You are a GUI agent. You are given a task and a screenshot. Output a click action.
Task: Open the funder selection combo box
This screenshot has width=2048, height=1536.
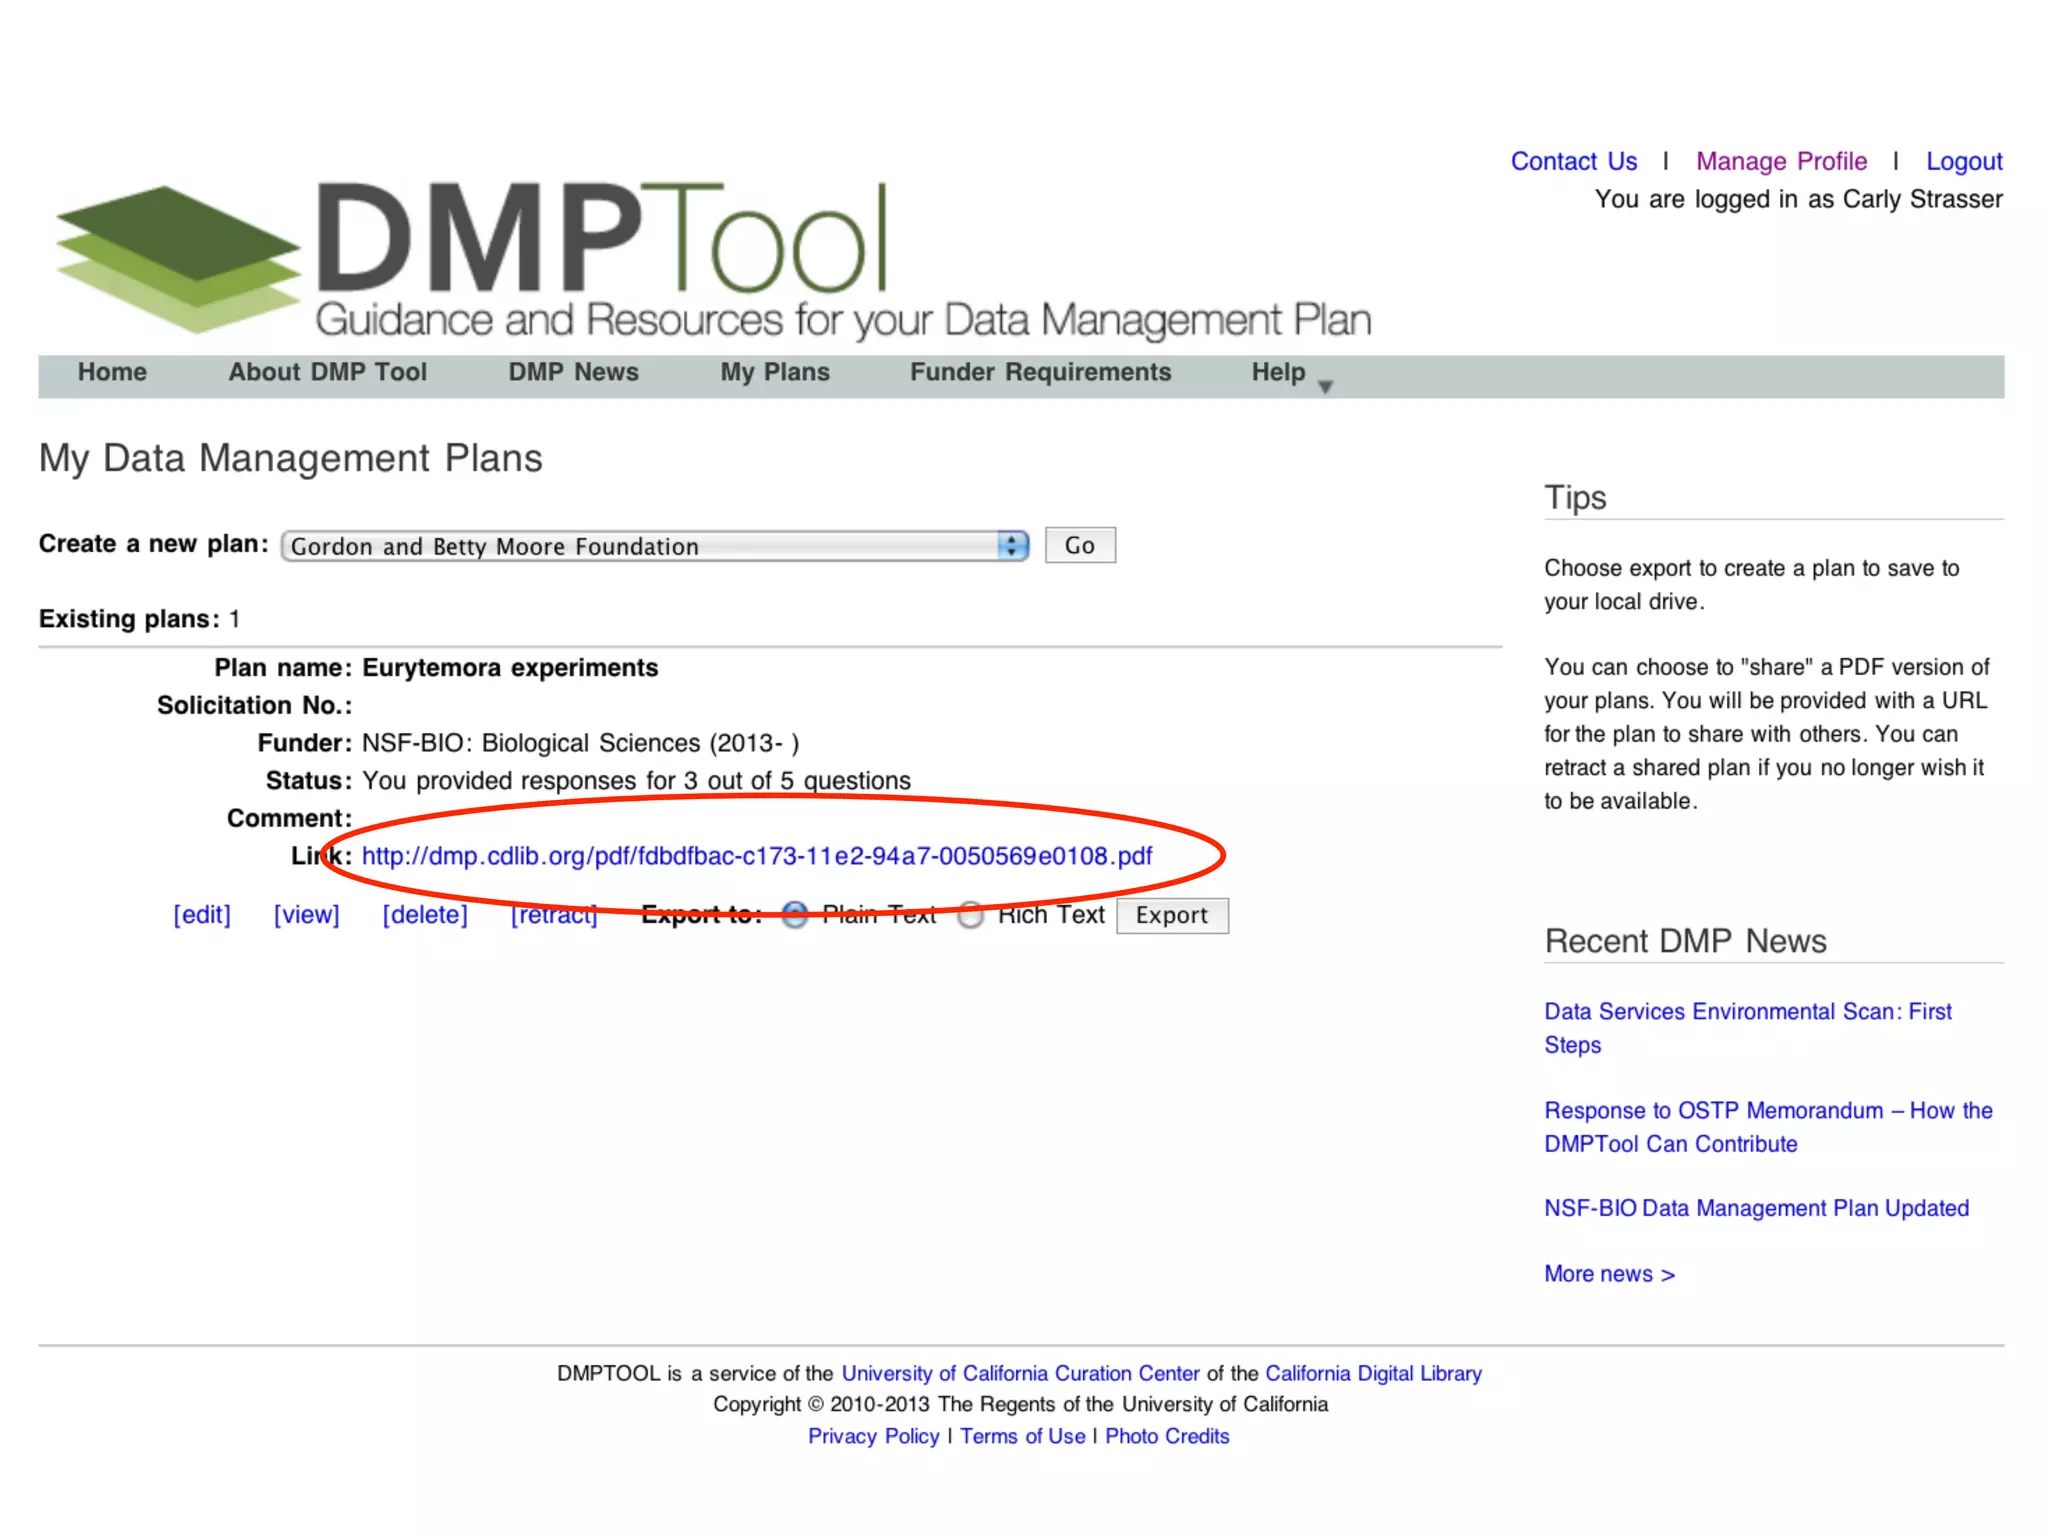click(x=640, y=546)
